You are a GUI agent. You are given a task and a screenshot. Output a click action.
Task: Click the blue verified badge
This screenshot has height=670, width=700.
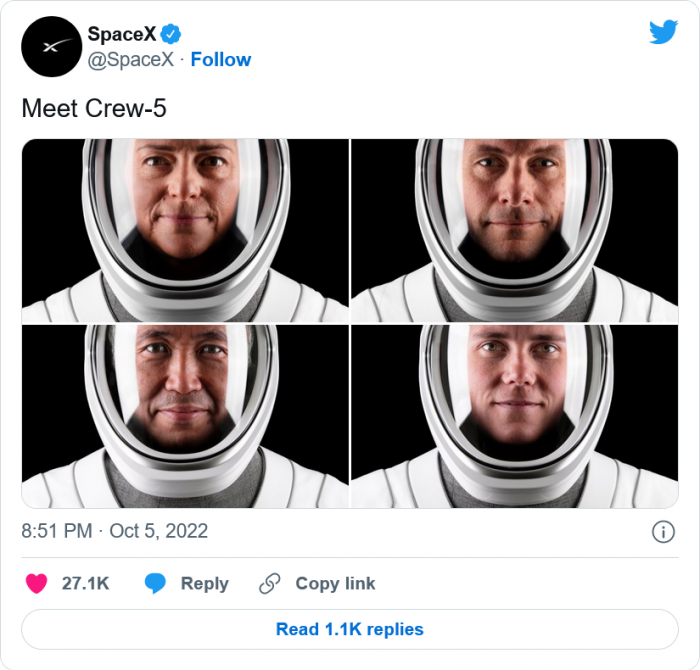[171, 35]
